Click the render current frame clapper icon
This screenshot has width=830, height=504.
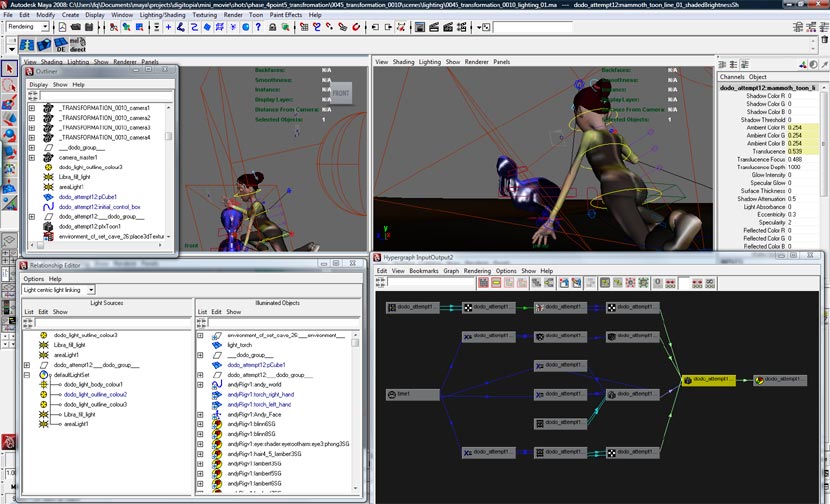(x=434, y=27)
